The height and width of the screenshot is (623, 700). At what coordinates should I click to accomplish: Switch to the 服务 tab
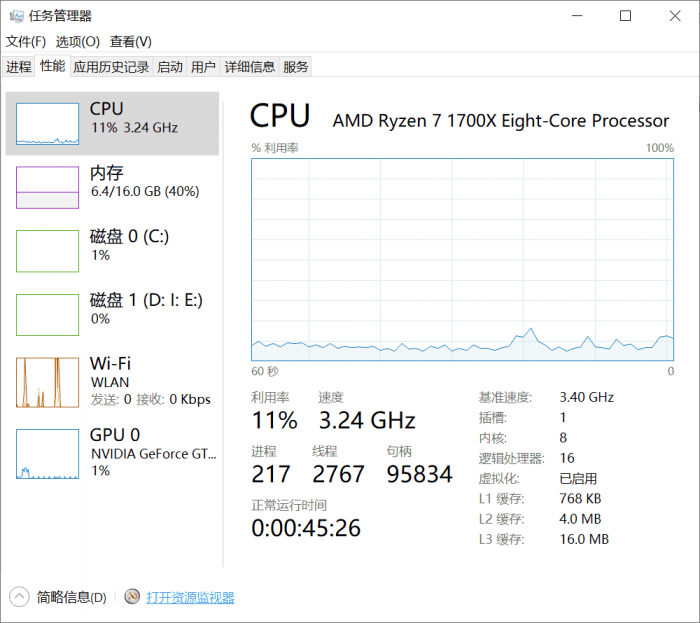[296, 67]
